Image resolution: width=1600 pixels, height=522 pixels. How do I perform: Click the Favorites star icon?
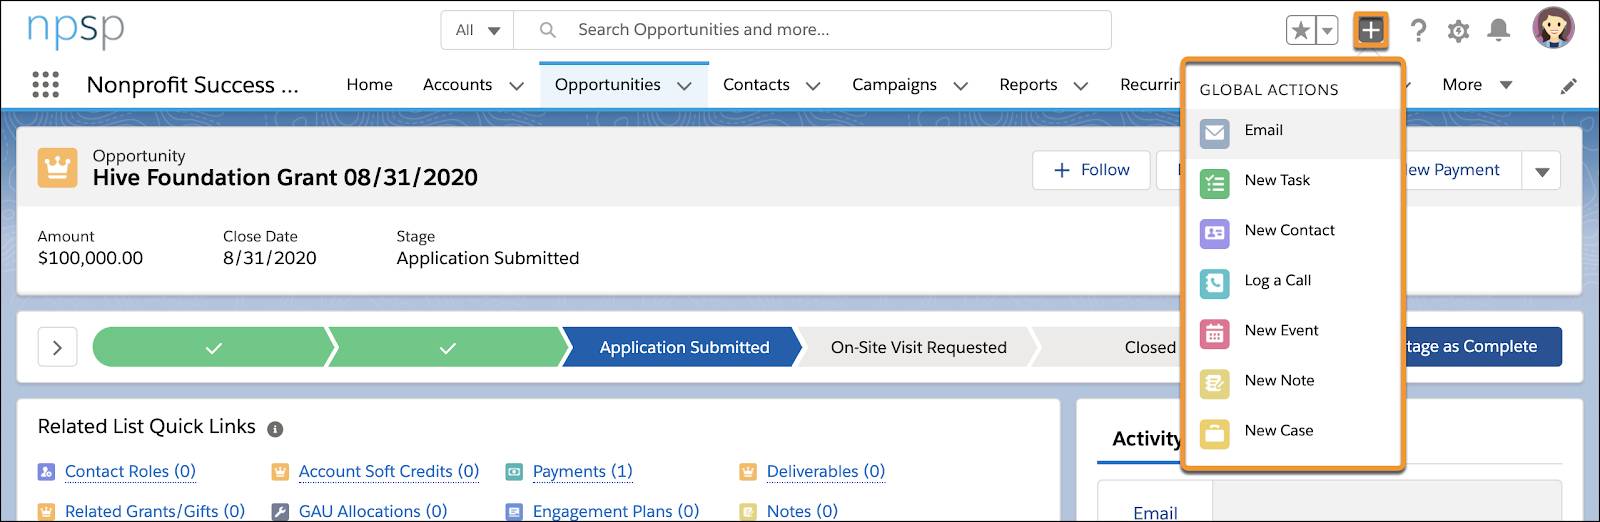[x=1301, y=31]
